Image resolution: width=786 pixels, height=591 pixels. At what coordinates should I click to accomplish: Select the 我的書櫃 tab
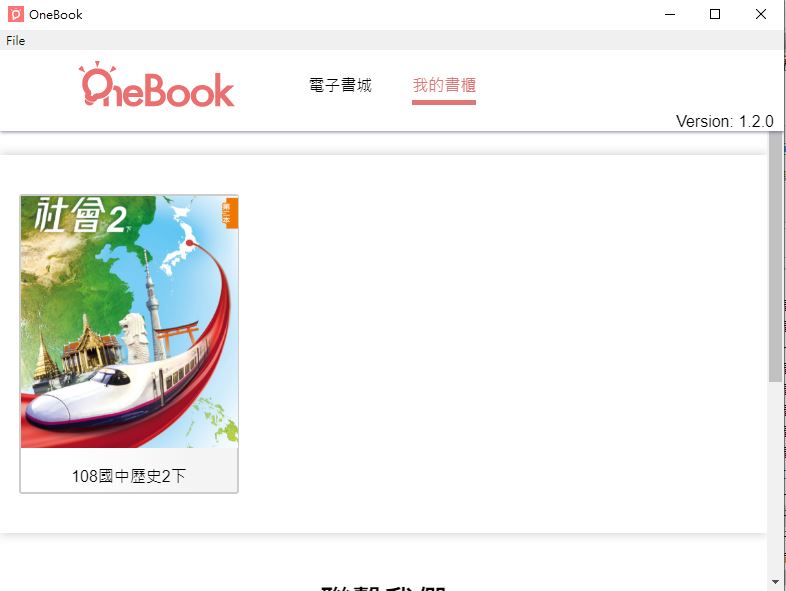(x=444, y=85)
